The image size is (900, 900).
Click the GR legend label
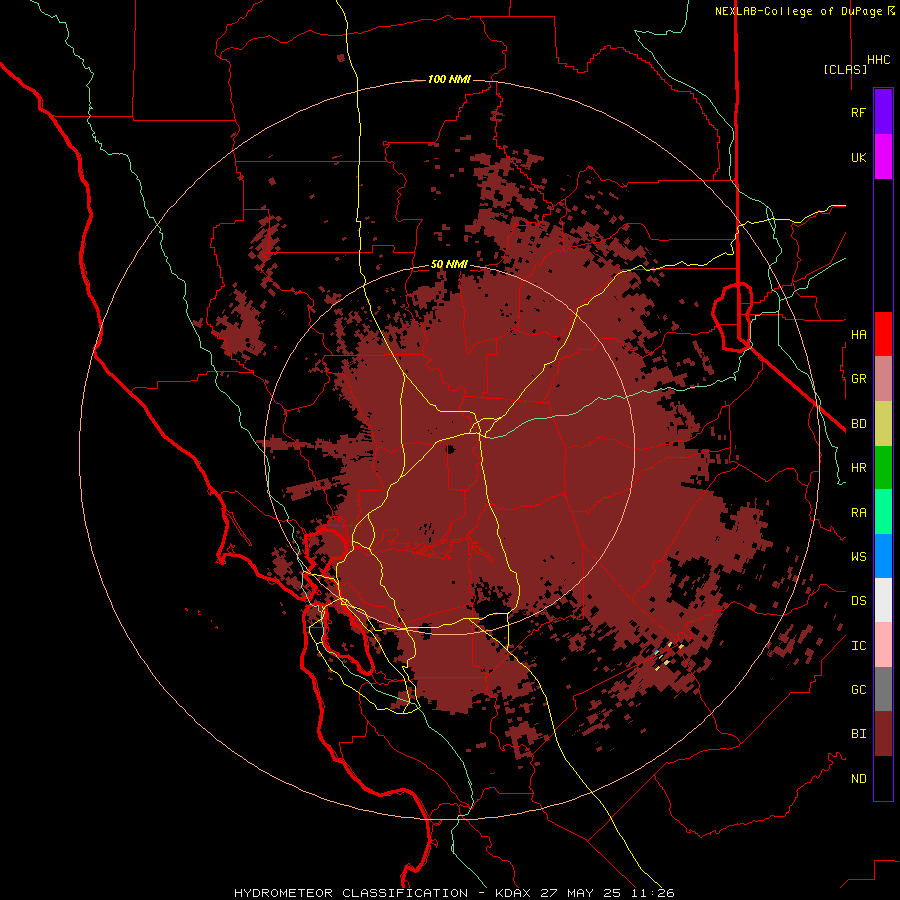pyautogui.click(x=858, y=379)
